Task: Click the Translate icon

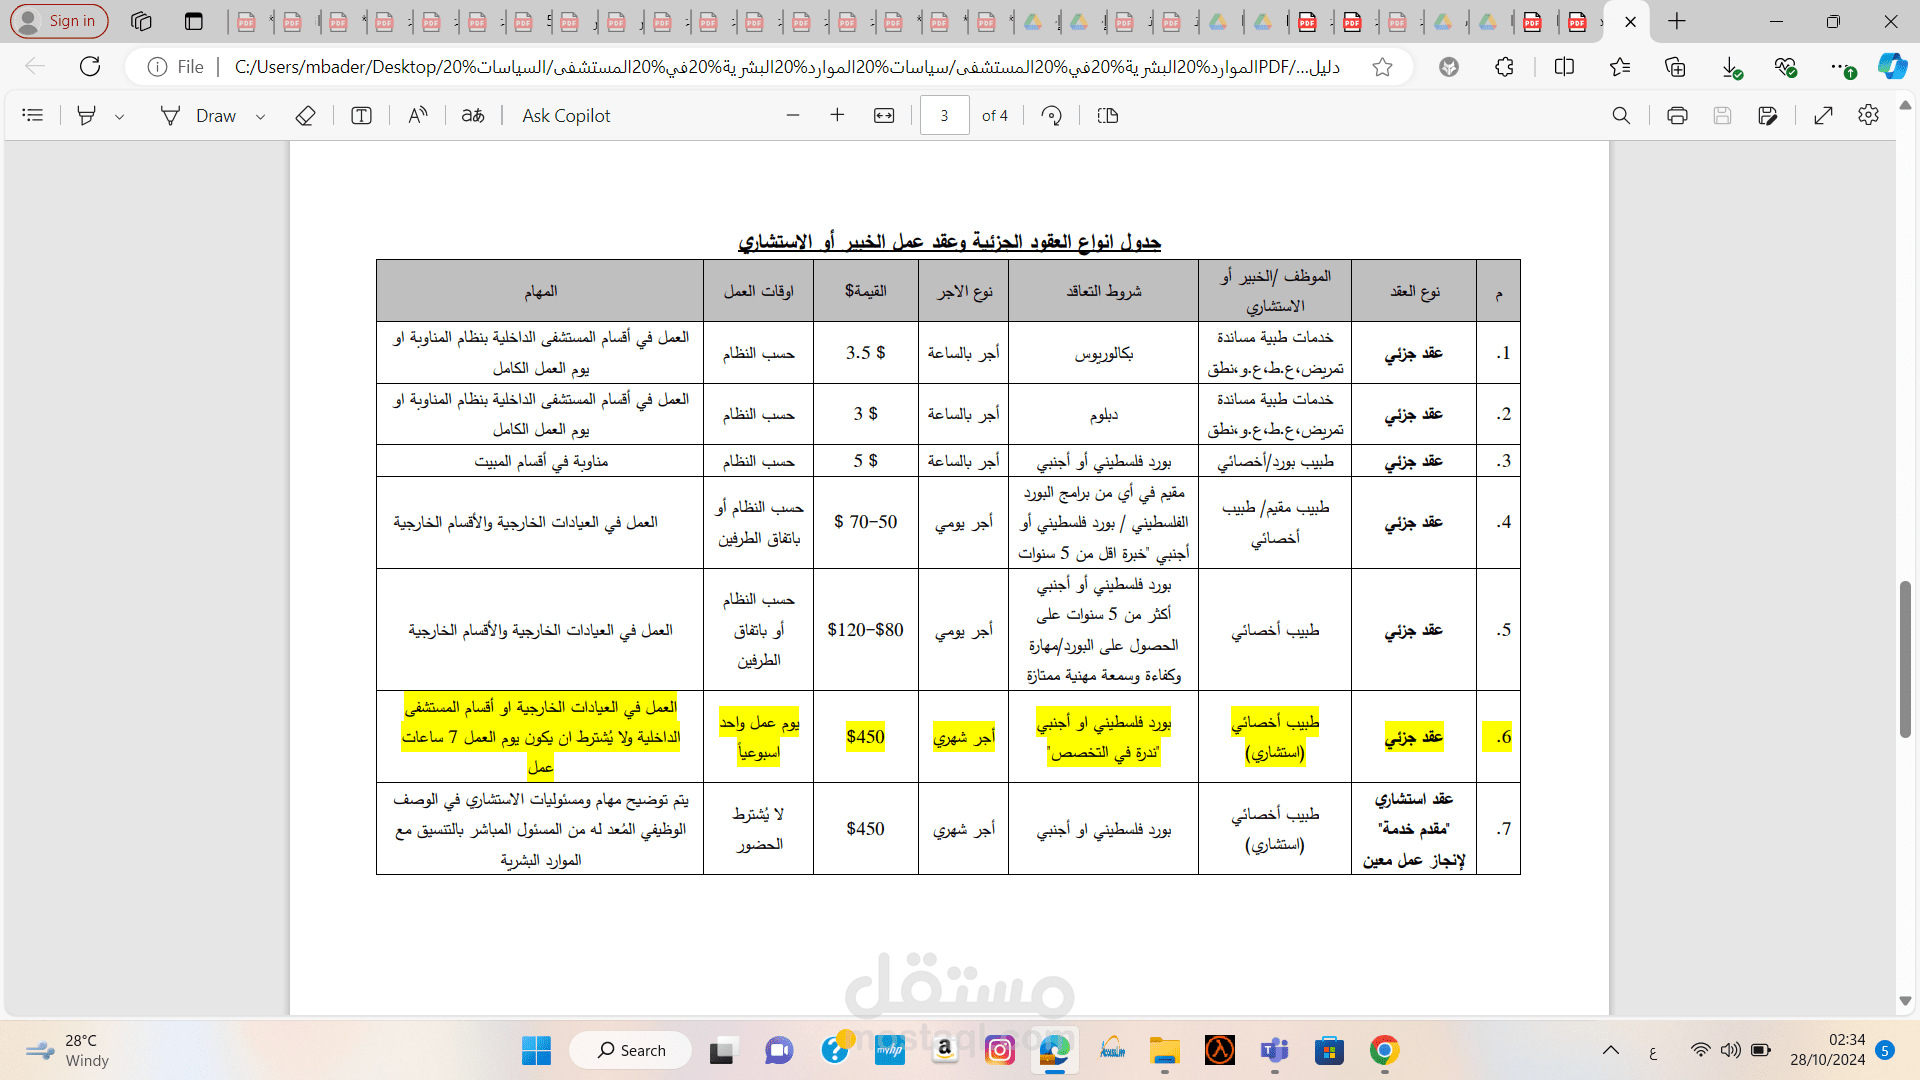Action: 473,116
